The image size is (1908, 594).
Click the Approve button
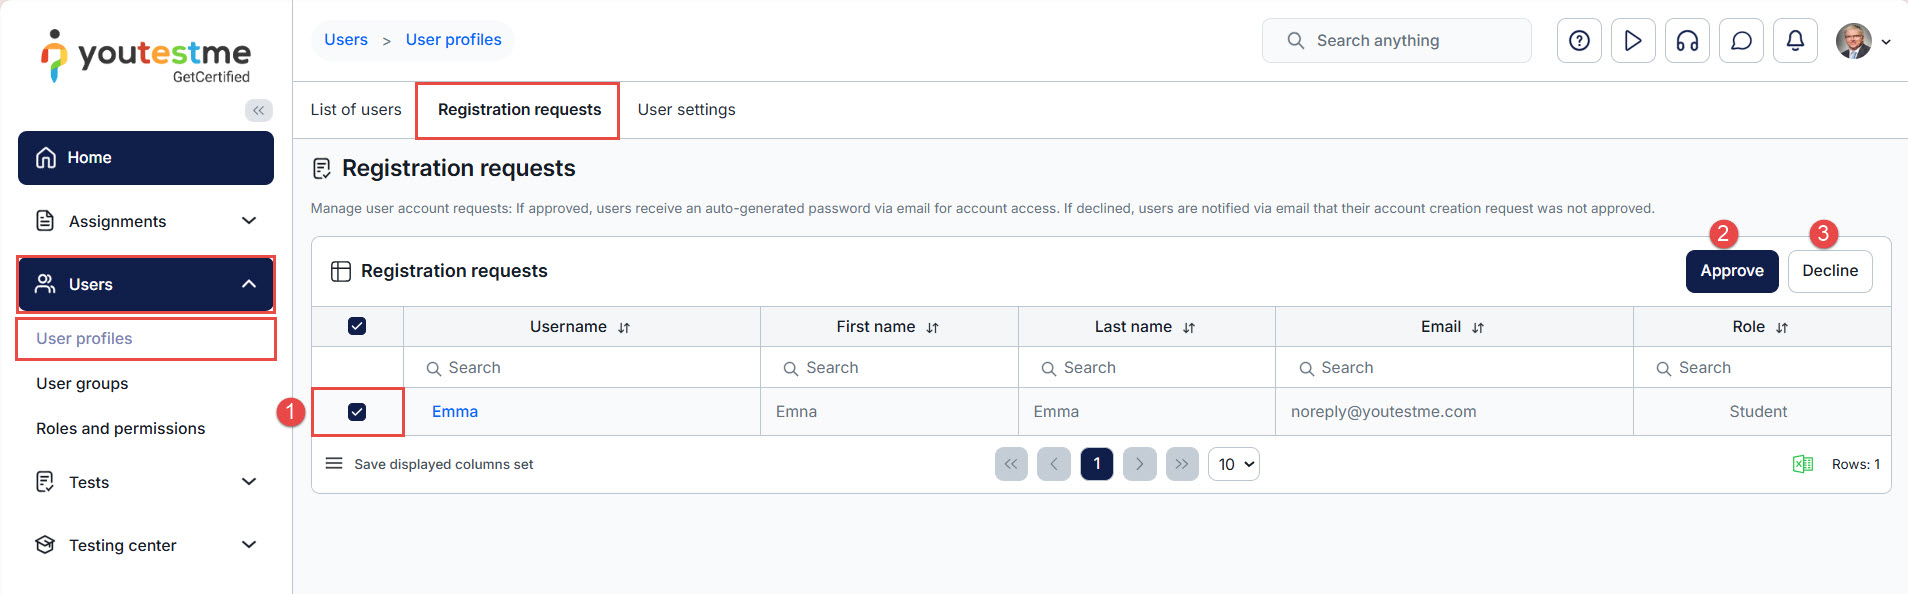pos(1731,271)
